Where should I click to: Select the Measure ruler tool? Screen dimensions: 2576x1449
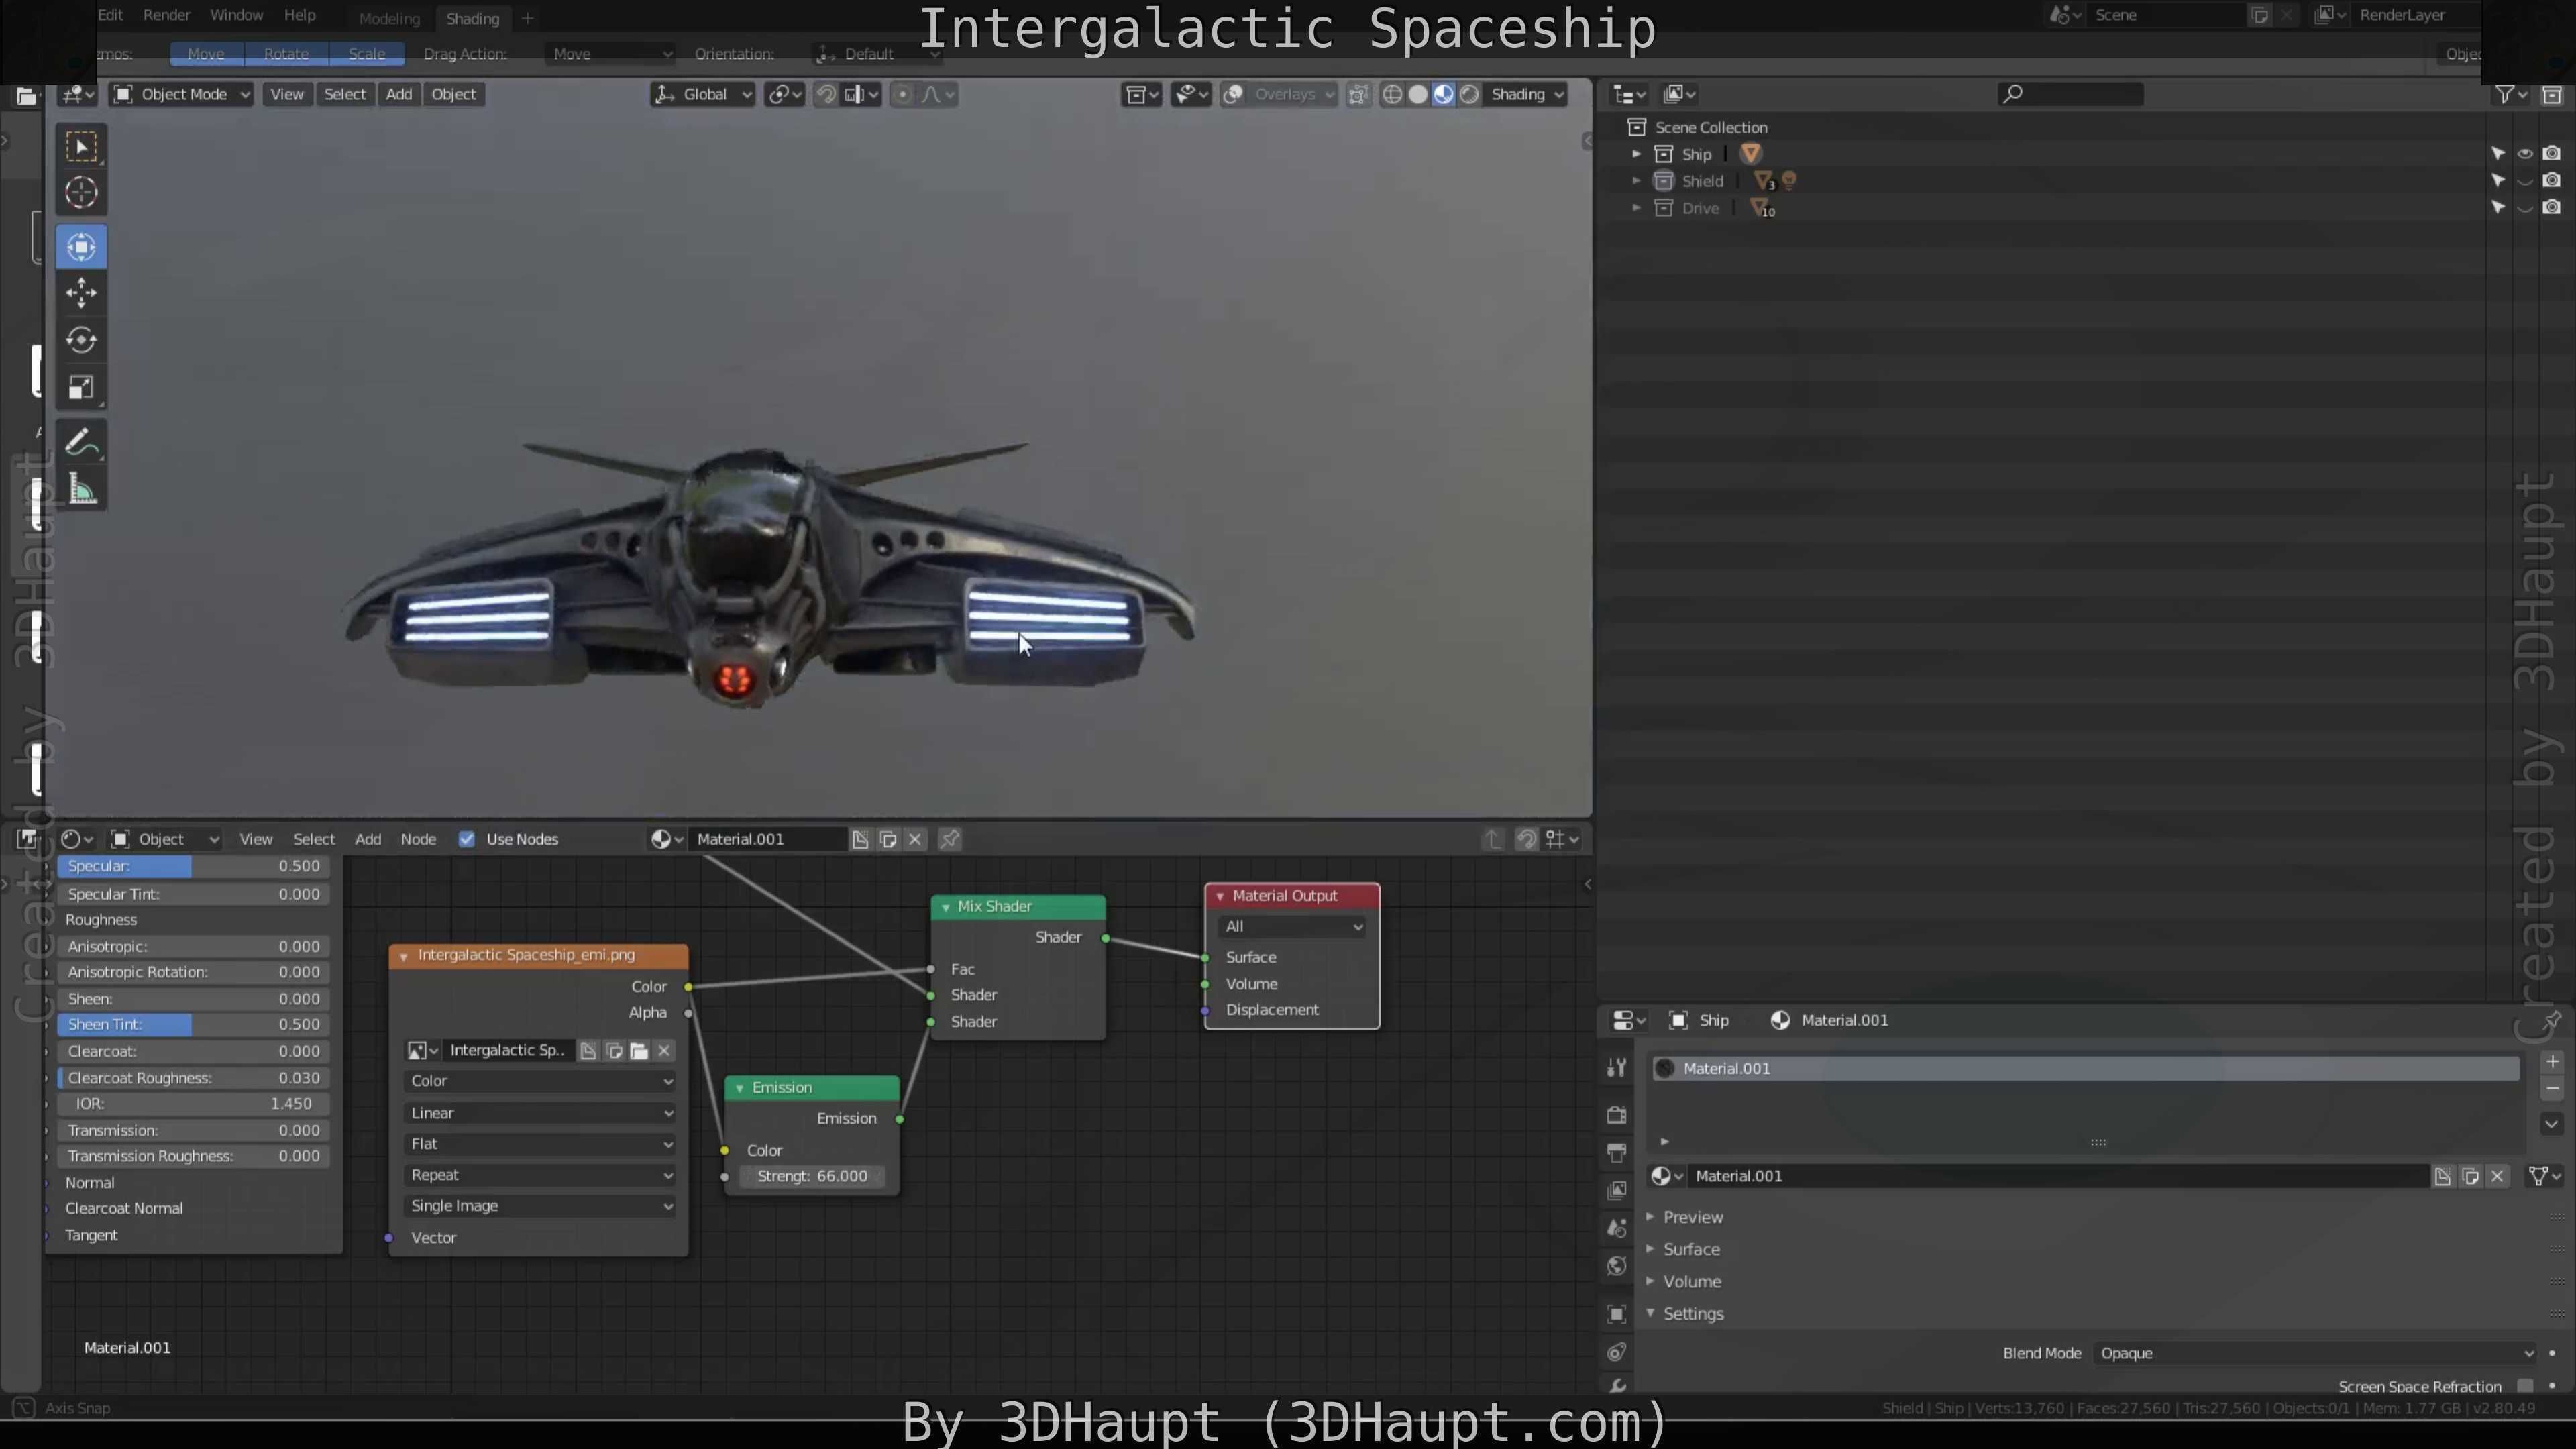pos(81,490)
